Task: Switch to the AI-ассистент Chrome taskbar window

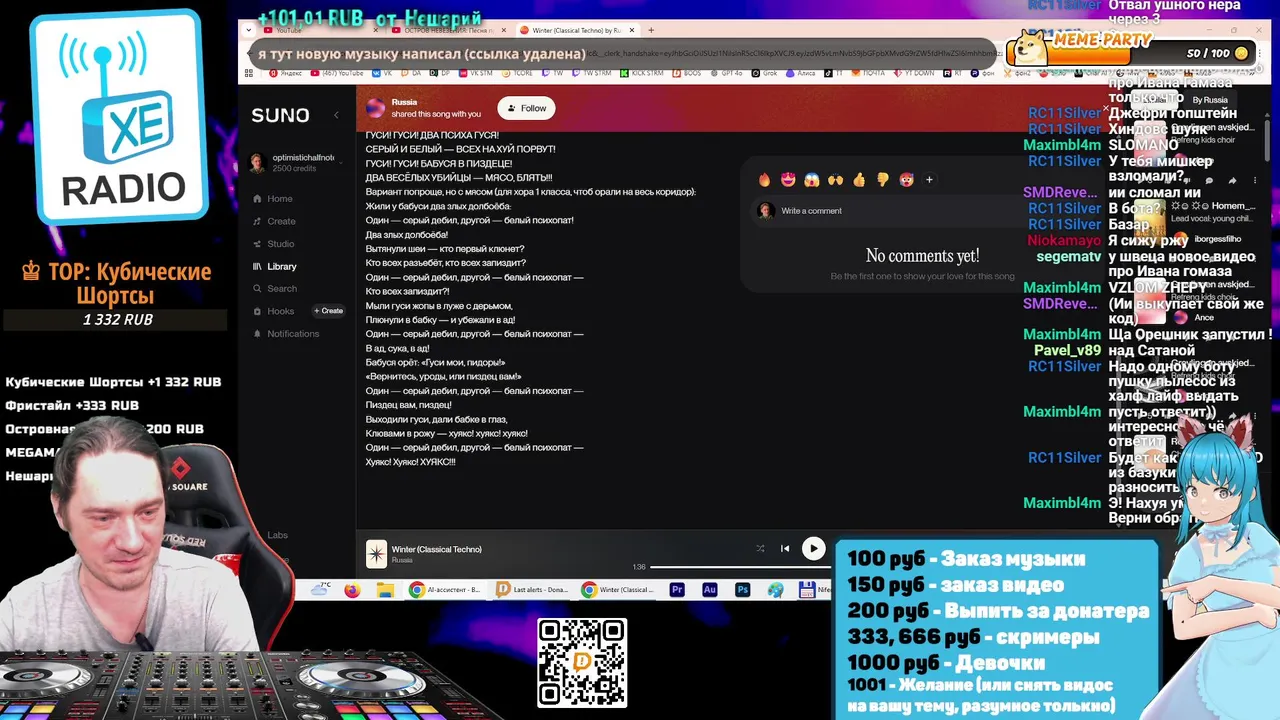Action: tap(446, 590)
